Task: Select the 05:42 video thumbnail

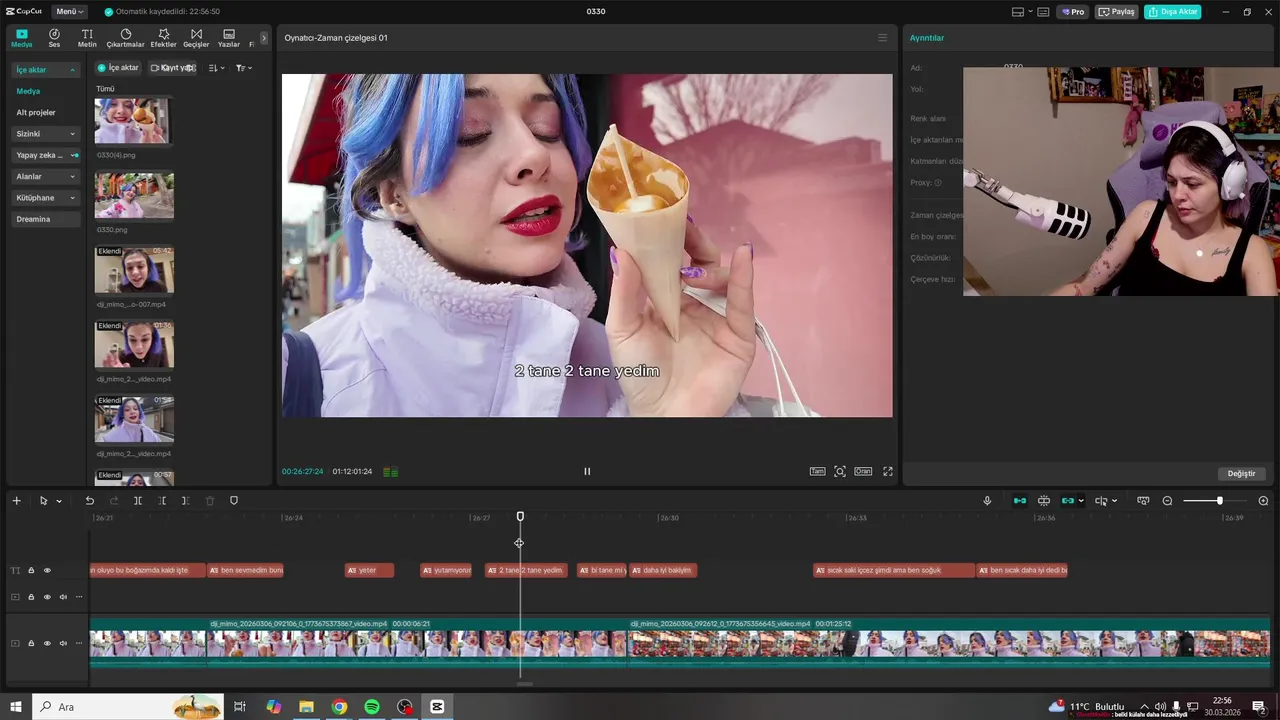Action: (x=134, y=270)
